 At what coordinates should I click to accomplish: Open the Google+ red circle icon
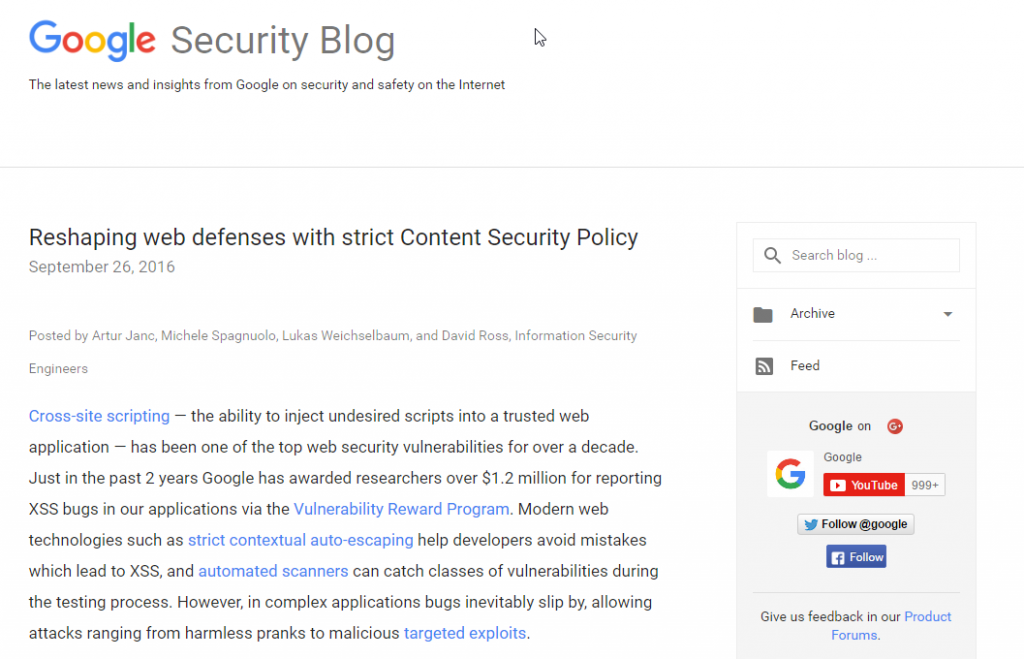[x=895, y=426]
